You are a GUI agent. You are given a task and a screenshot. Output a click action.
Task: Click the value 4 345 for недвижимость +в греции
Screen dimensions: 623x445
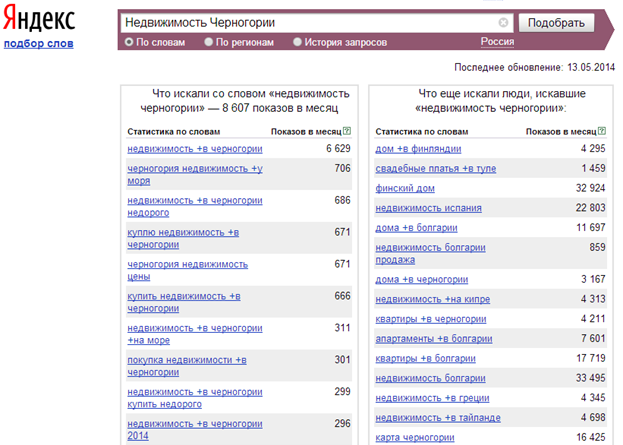[x=593, y=398]
